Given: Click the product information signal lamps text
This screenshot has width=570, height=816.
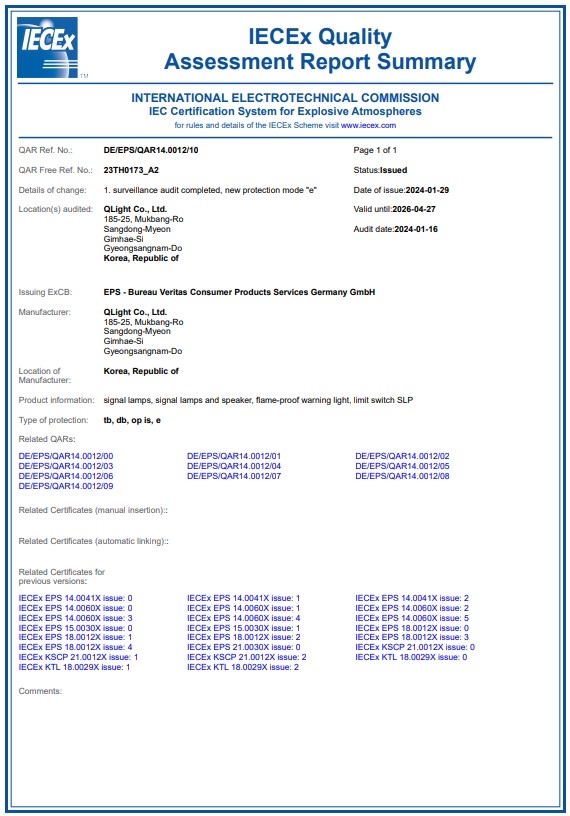Looking at the screenshot, I should click(258, 400).
